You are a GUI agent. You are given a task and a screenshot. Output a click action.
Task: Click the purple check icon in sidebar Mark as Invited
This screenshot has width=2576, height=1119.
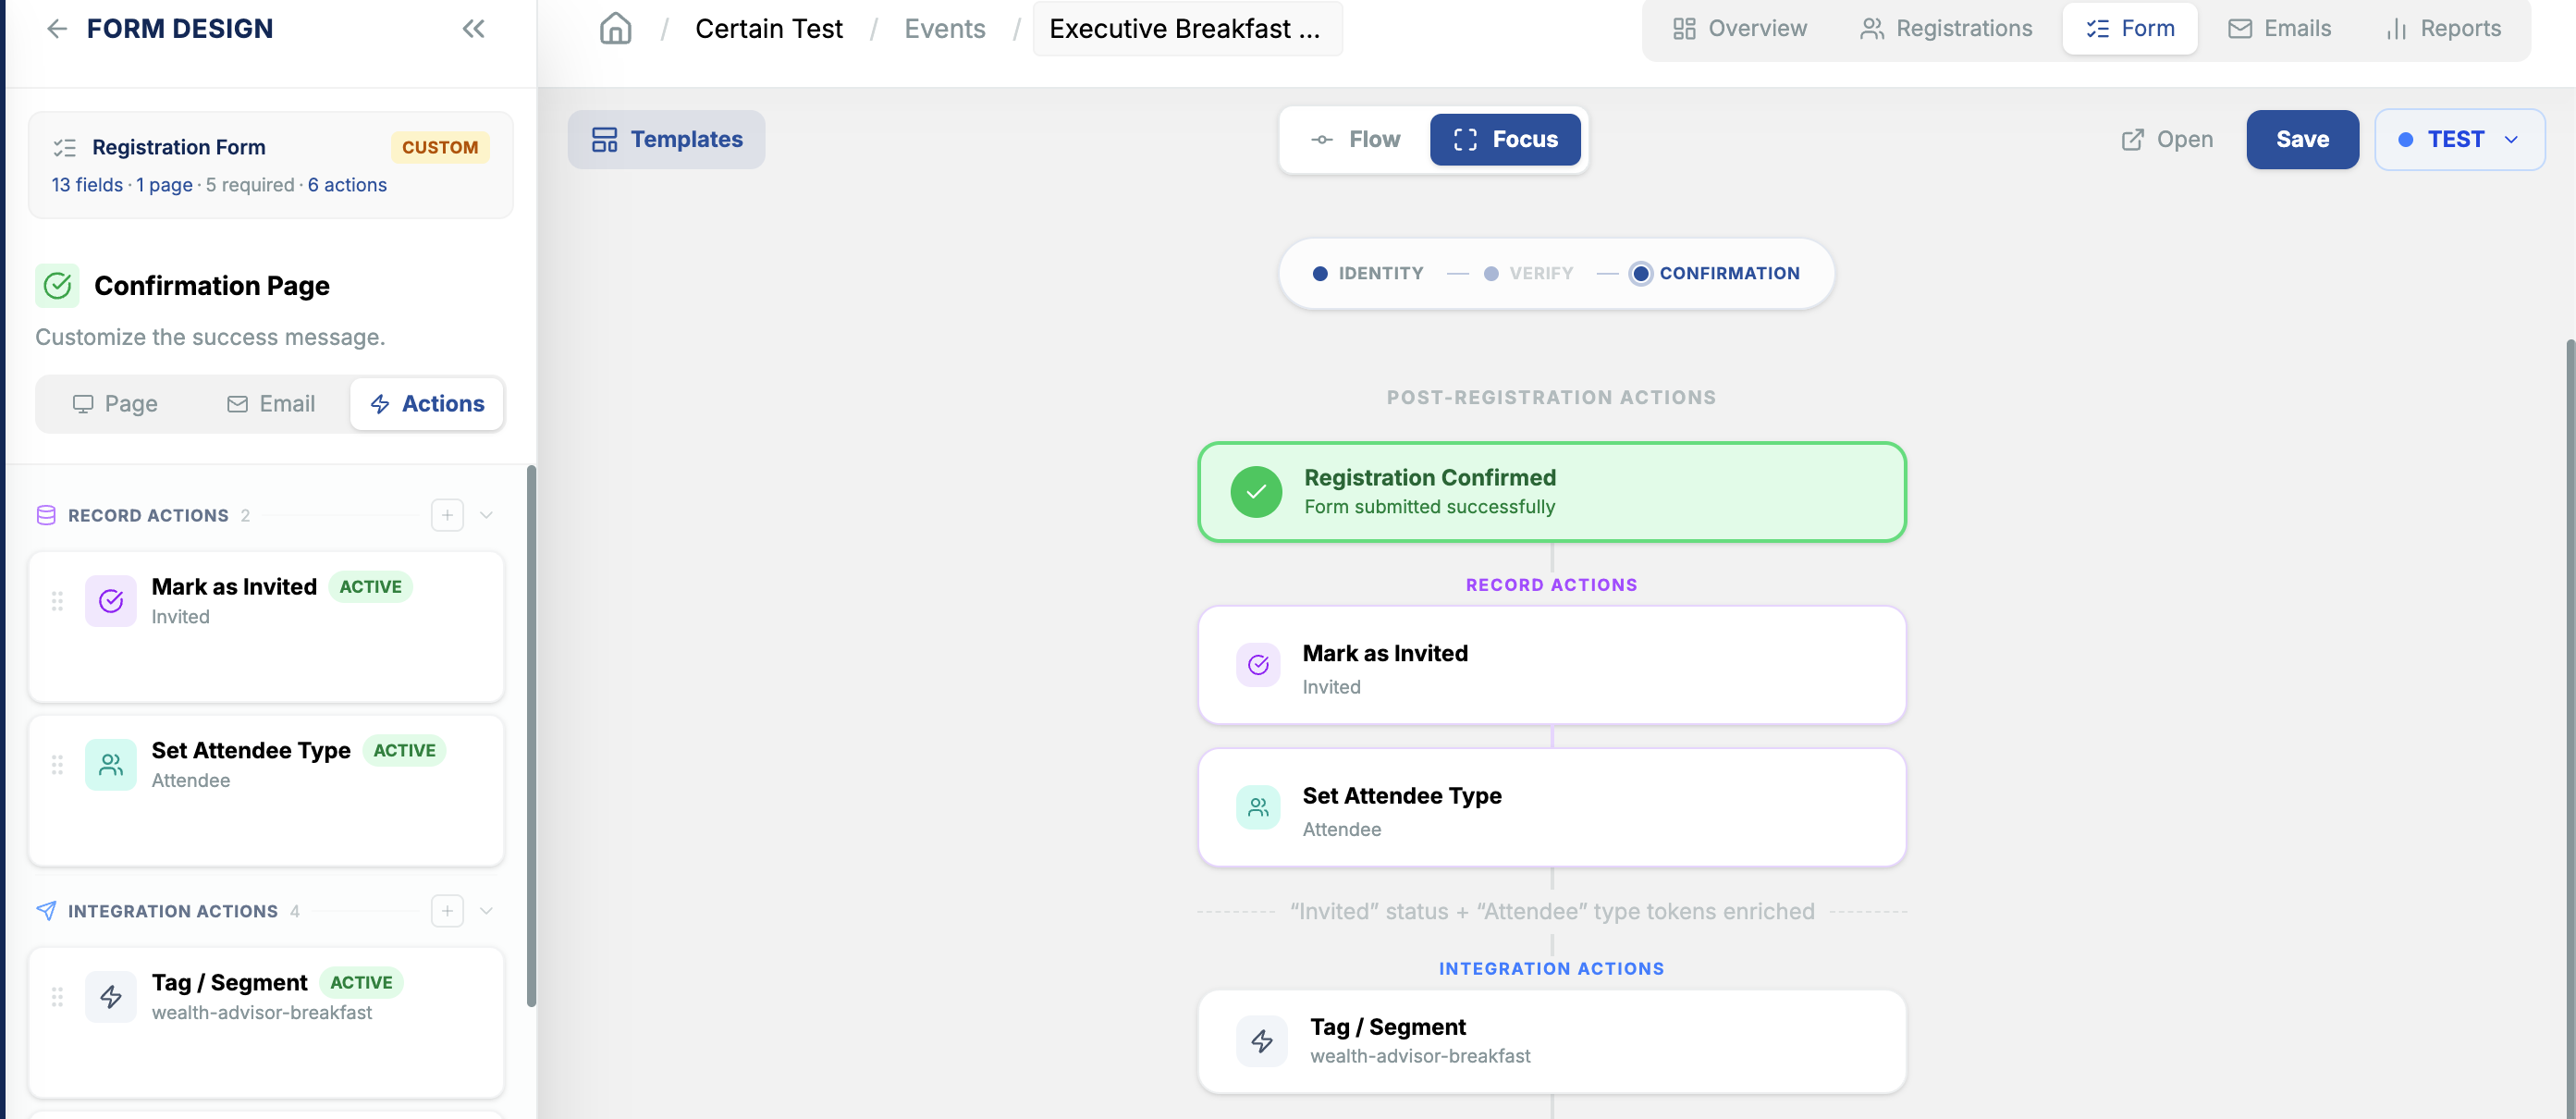(111, 601)
